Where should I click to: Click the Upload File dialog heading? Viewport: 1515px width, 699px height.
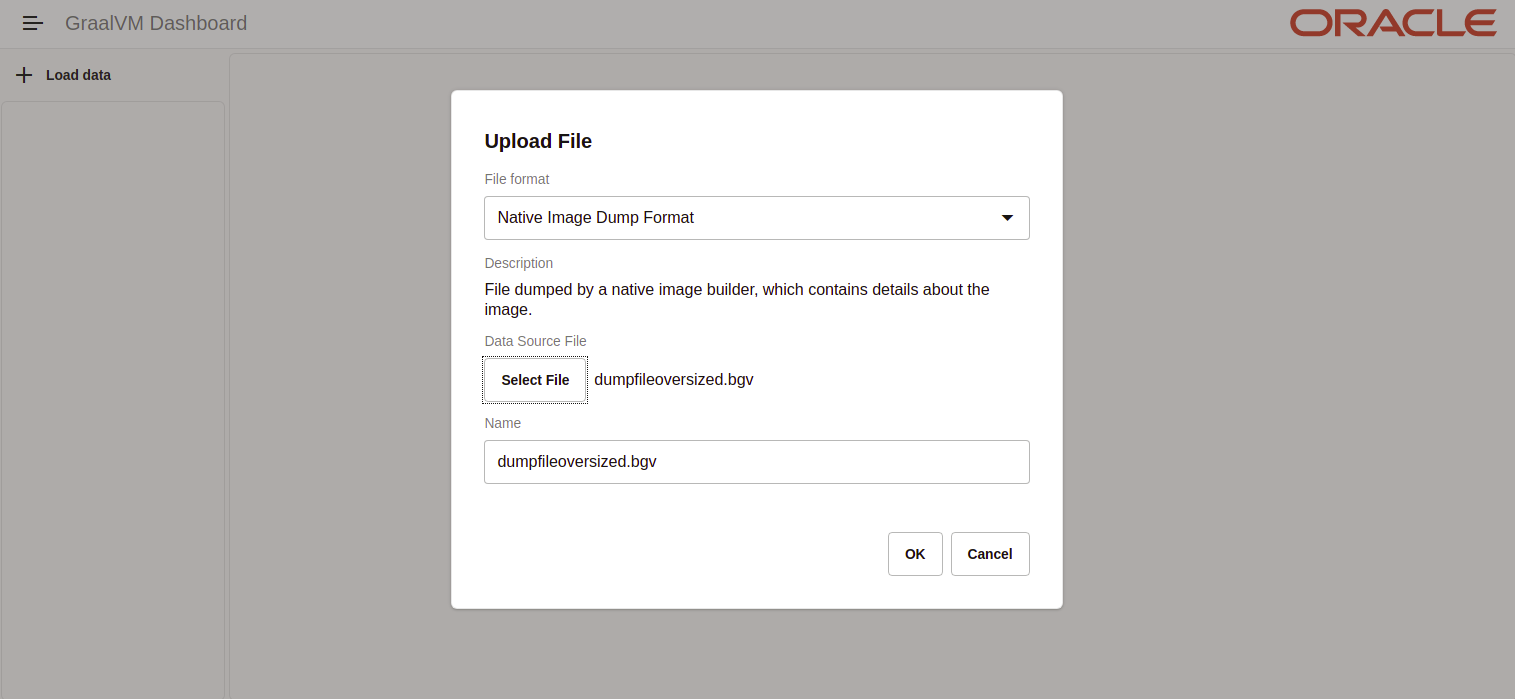(538, 141)
